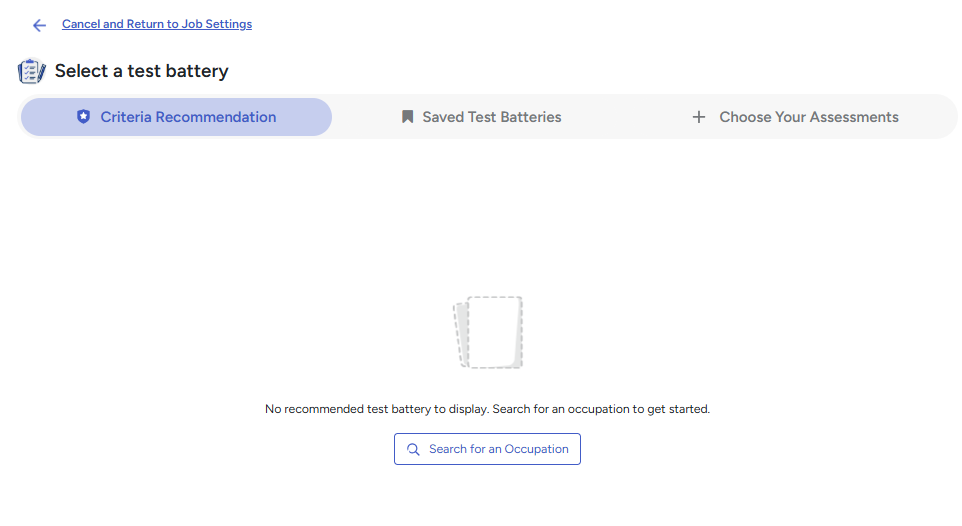Screen dimensions: 962x526
Task: Click the shield star icon
Action: [x=83, y=117]
